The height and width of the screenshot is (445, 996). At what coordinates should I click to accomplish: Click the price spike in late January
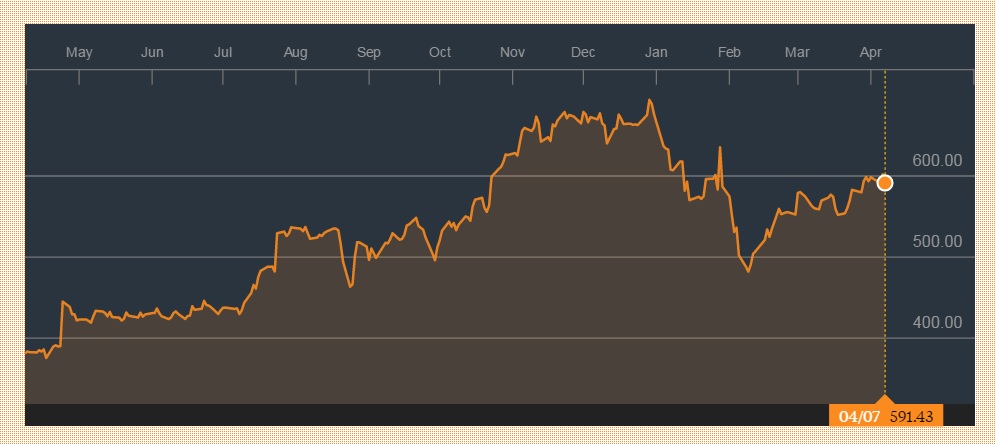(x=720, y=148)
